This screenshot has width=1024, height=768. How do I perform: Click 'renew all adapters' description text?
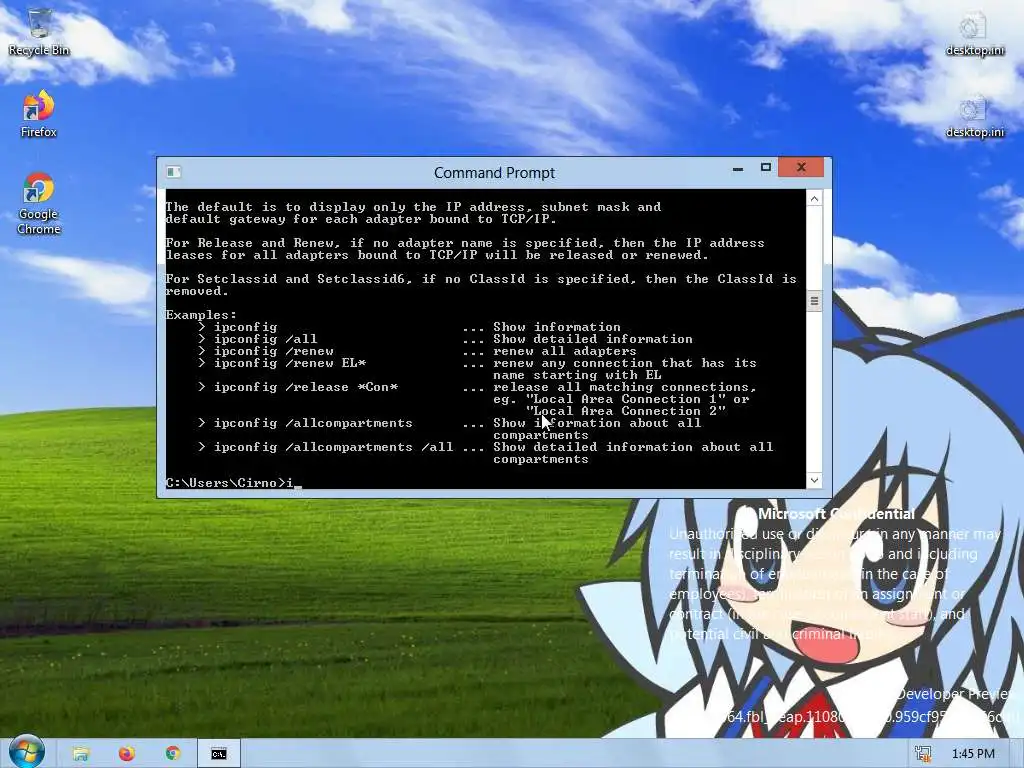564,351
